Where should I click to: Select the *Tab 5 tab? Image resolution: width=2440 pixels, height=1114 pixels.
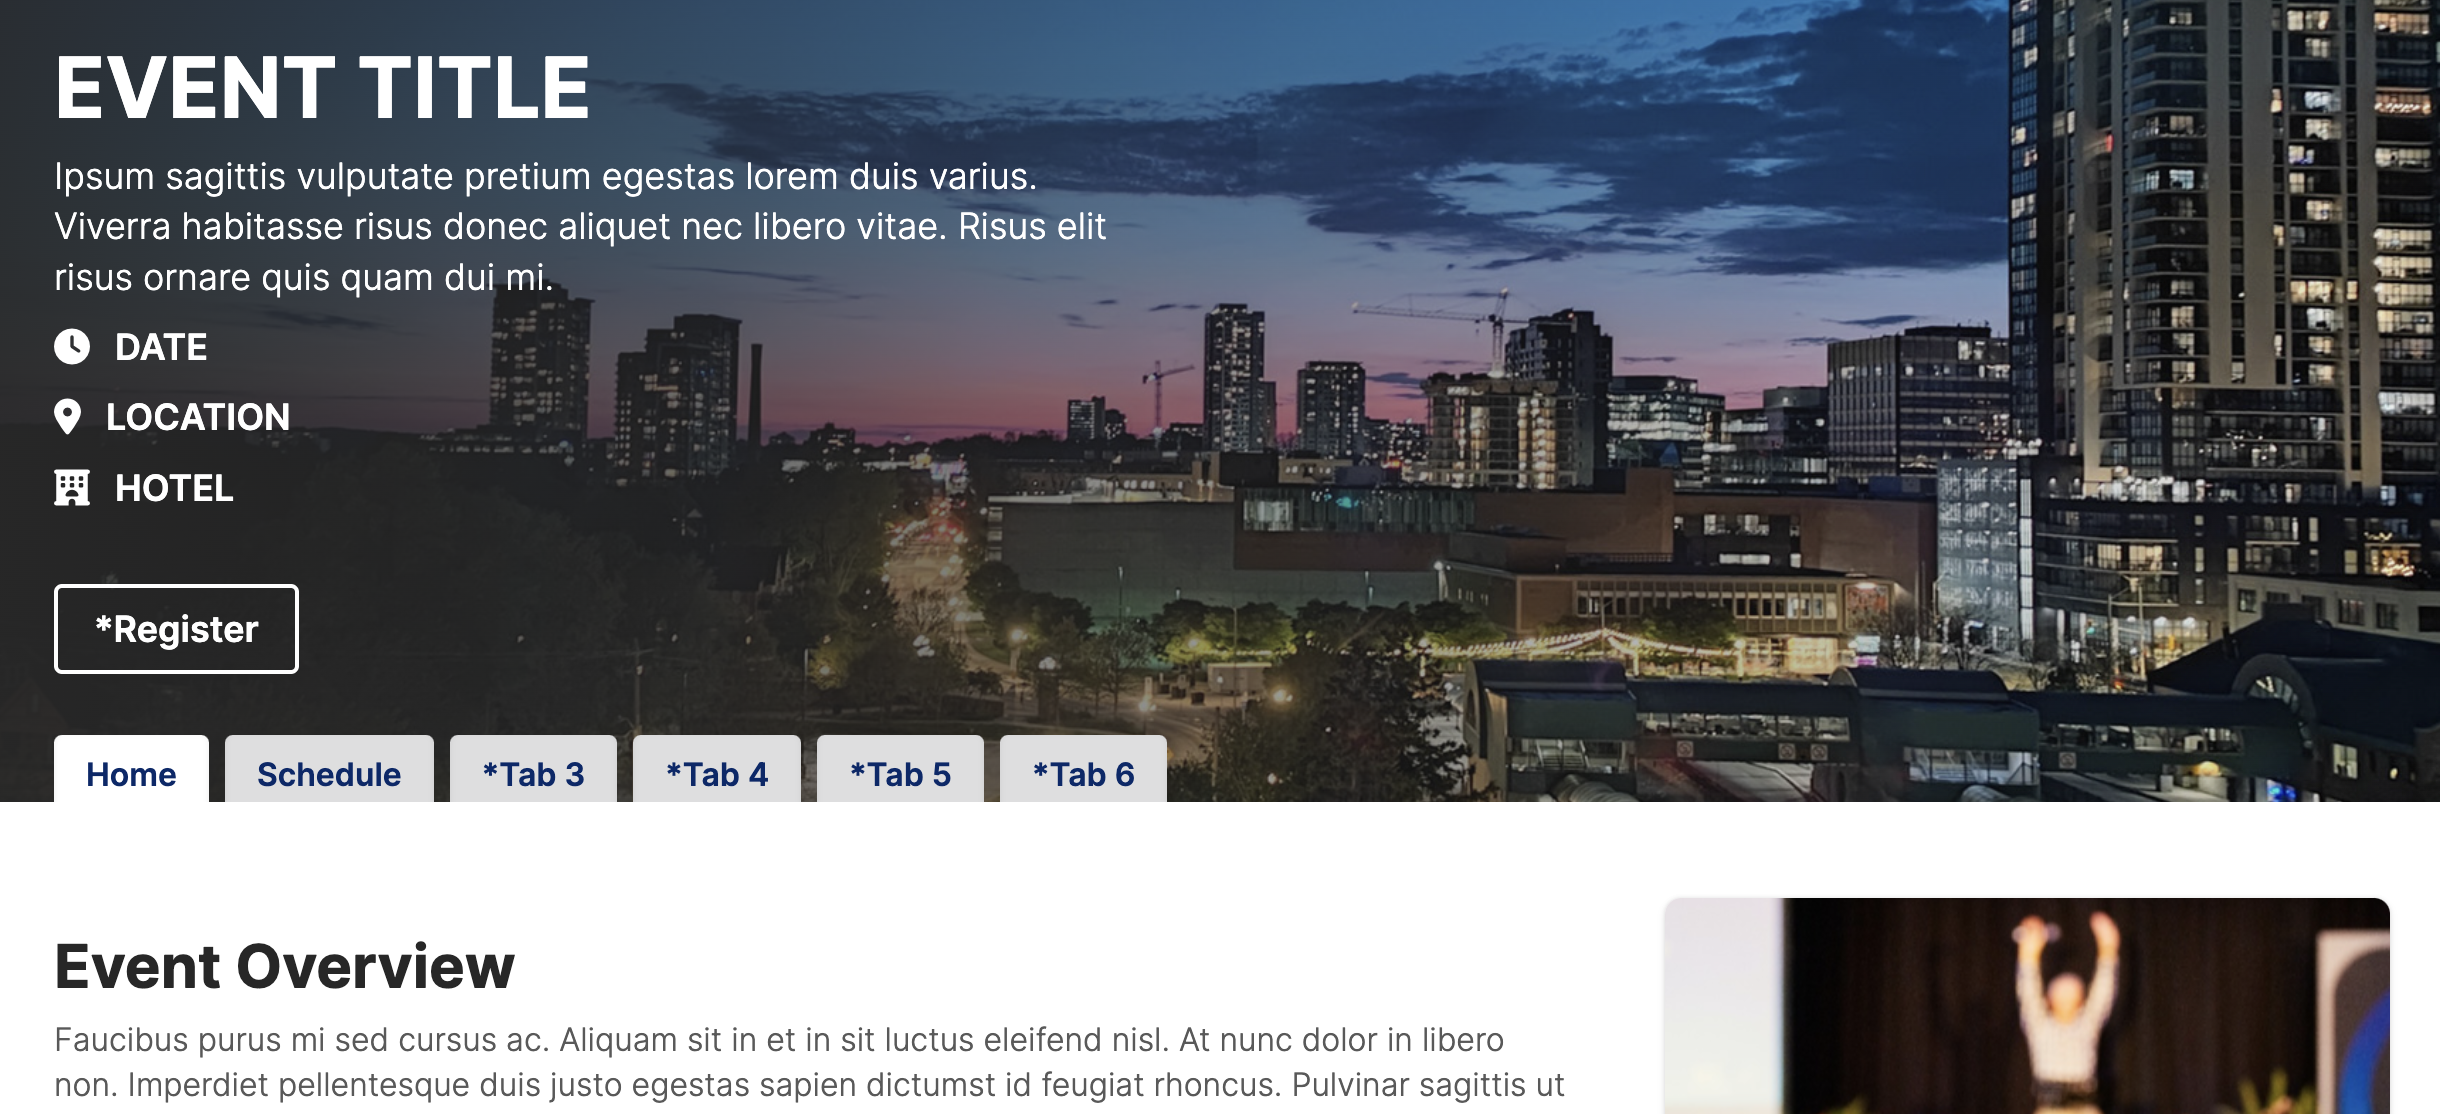900,770
